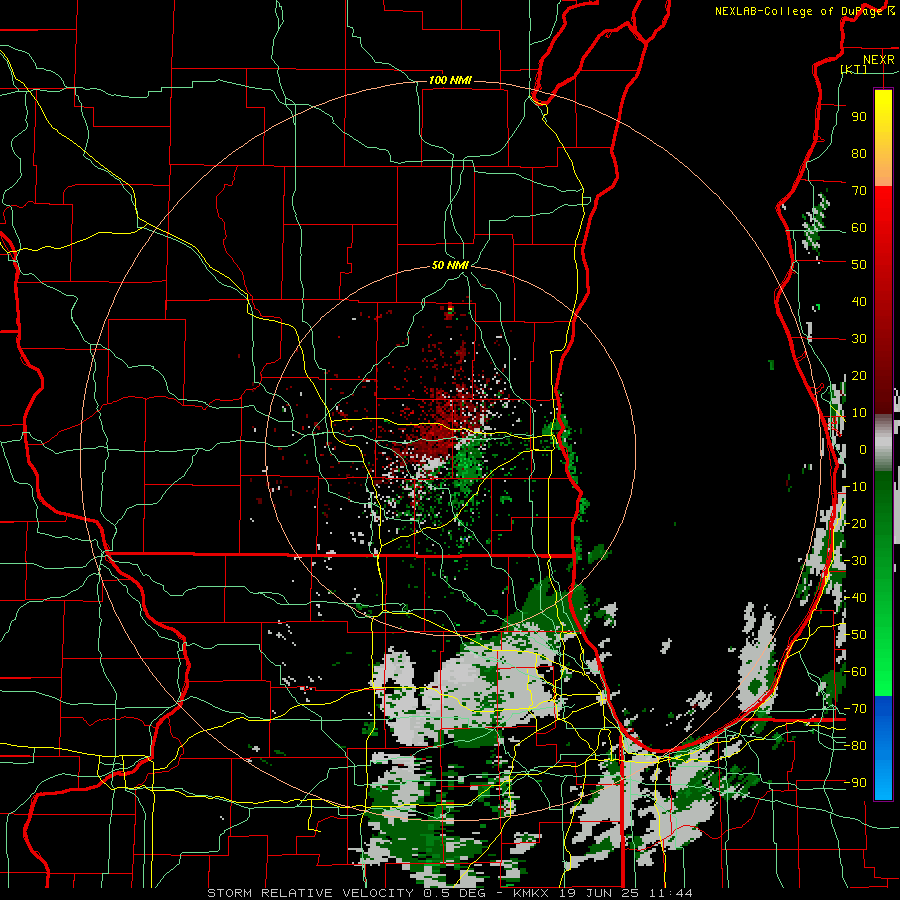
Task: Click the KMKX radar site identifier
Action: (x=533, y=893)
